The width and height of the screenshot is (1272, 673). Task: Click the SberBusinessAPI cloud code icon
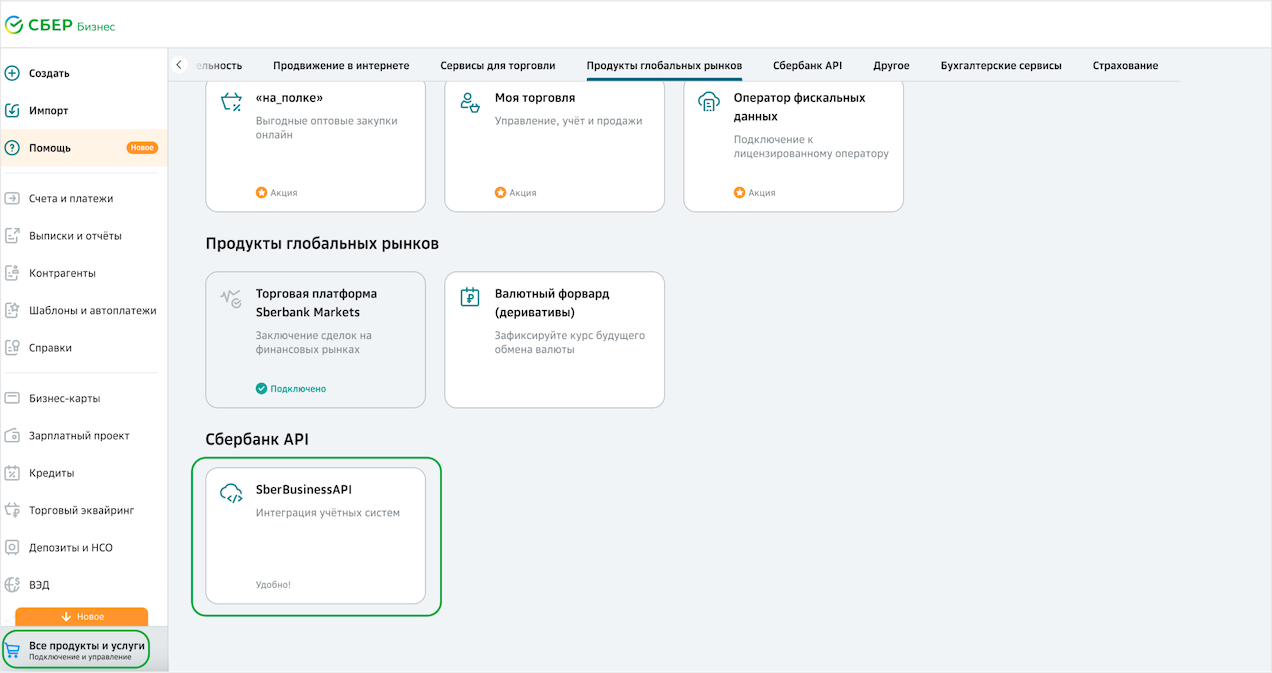click(231, 494)
